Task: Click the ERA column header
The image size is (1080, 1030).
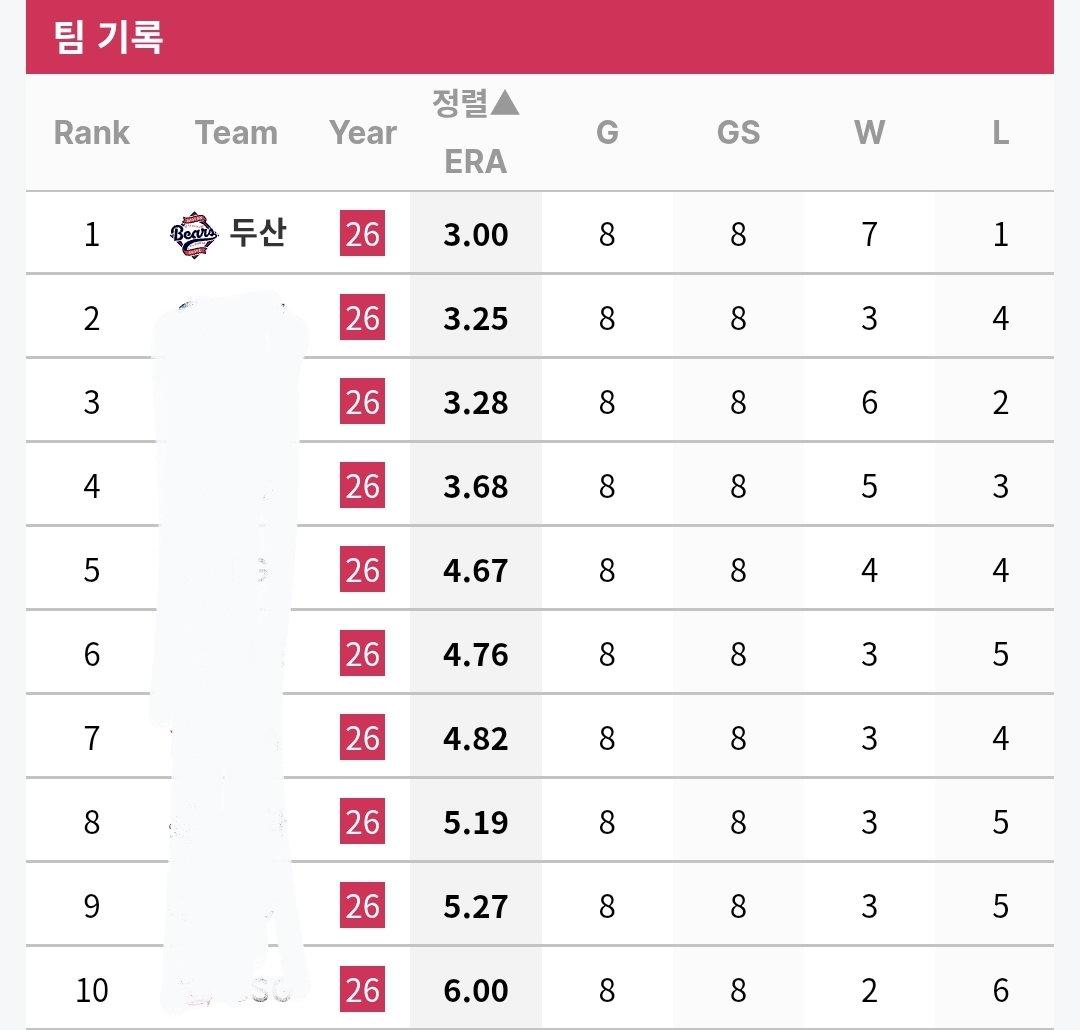Action: point(475,162)
